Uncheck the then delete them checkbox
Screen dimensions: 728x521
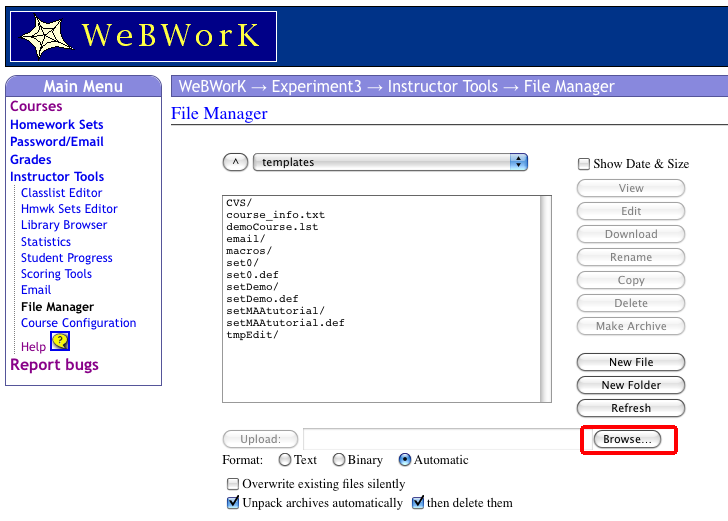click(418, 503)
